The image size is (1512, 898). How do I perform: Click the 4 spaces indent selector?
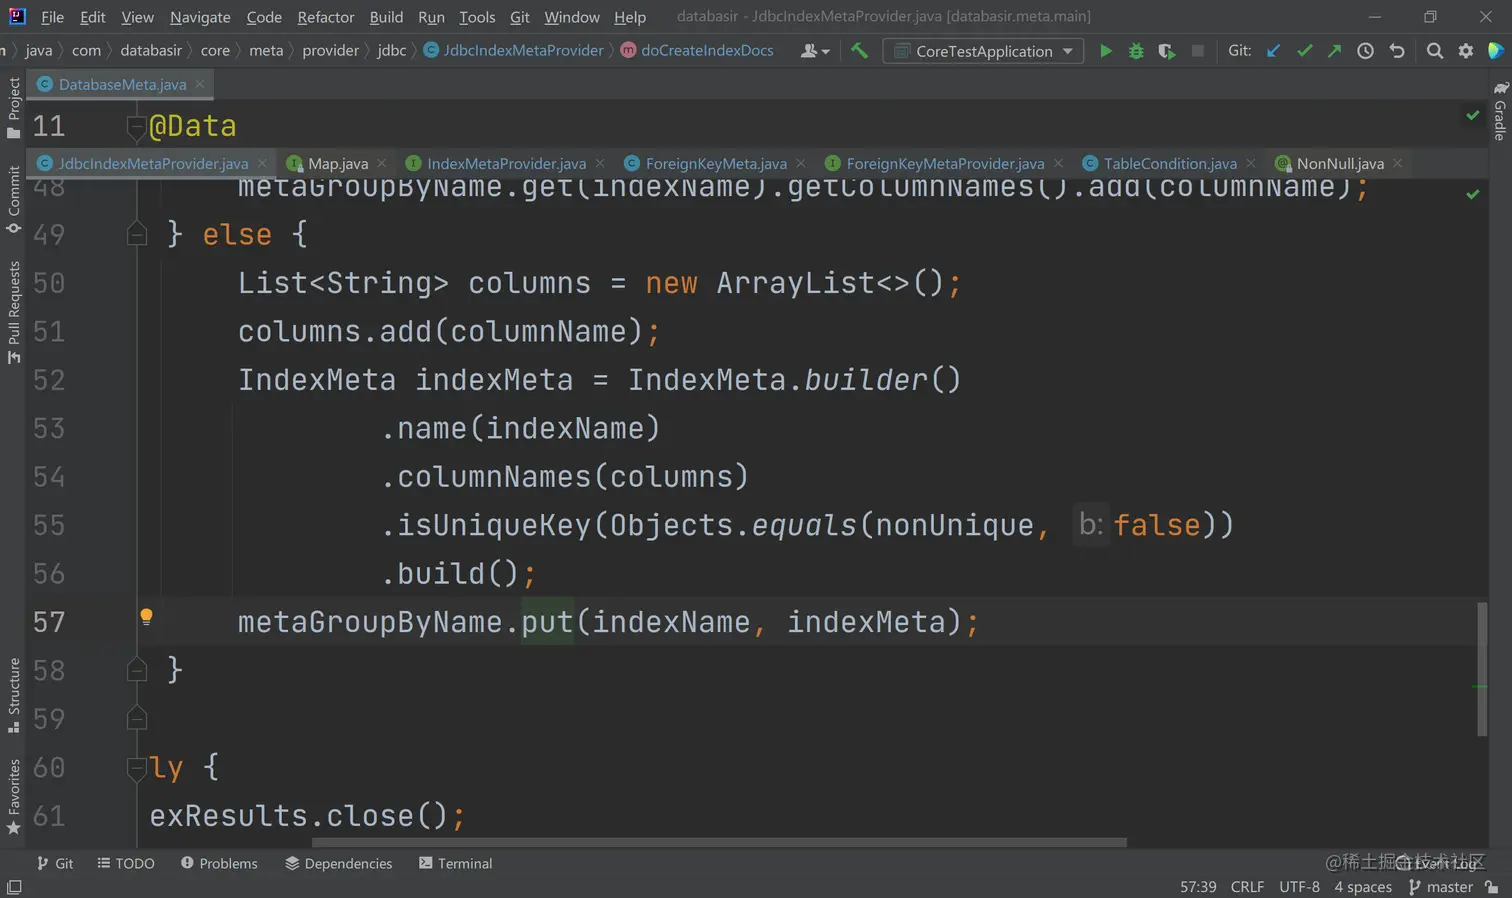1363,887
